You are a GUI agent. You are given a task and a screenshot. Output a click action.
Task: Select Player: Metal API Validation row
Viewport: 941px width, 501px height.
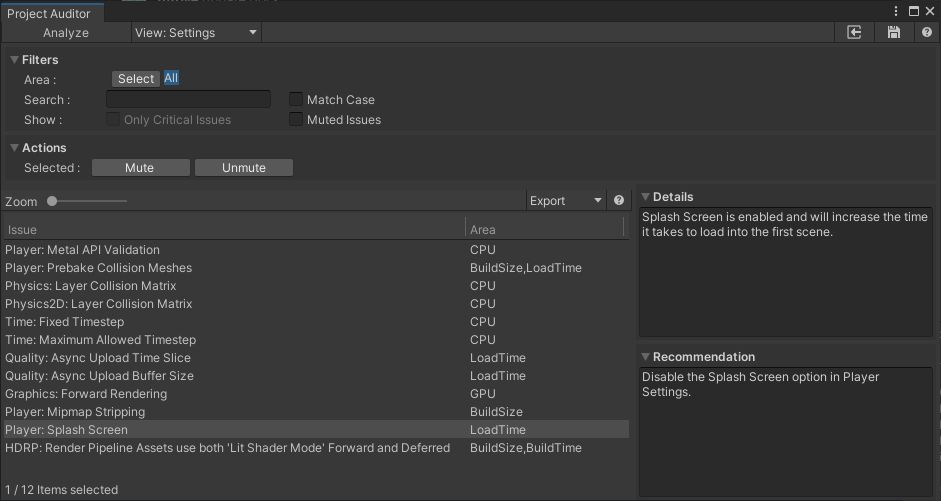coord(316,250)
